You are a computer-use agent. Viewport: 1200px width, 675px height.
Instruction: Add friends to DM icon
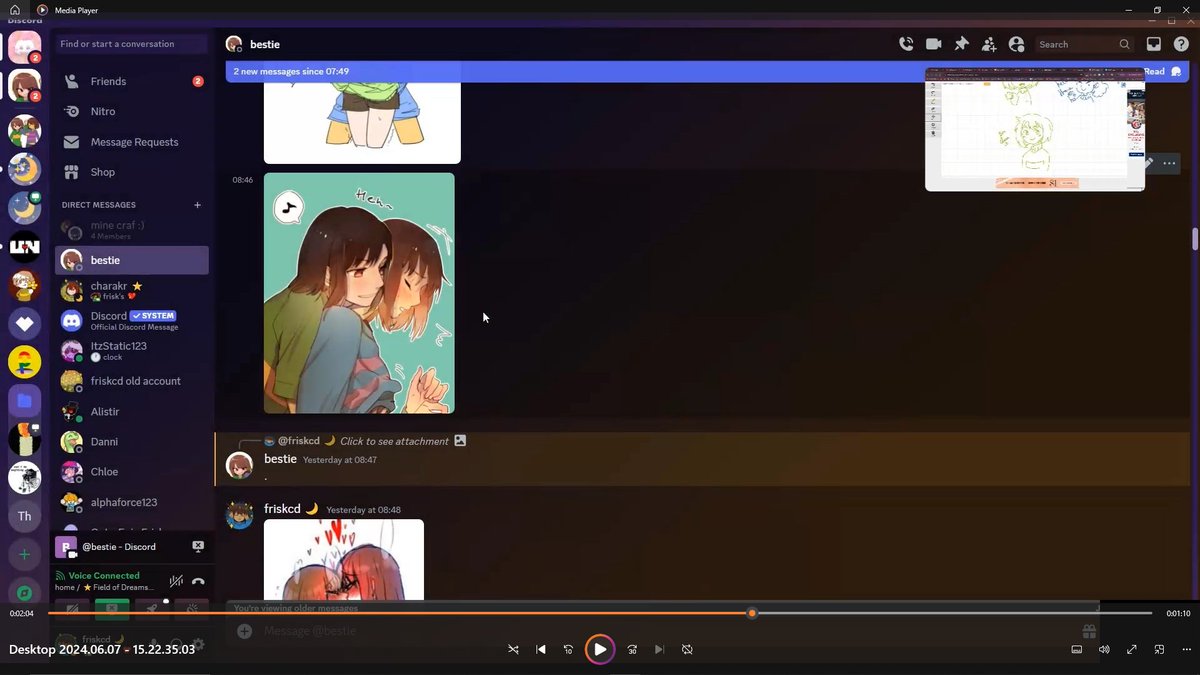989,44
